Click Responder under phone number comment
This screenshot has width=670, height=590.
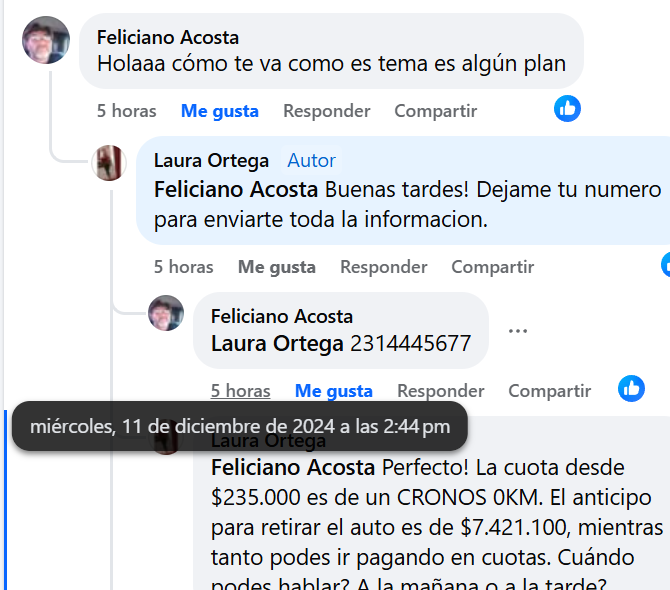pyautogui.click(x=441, y=391)
